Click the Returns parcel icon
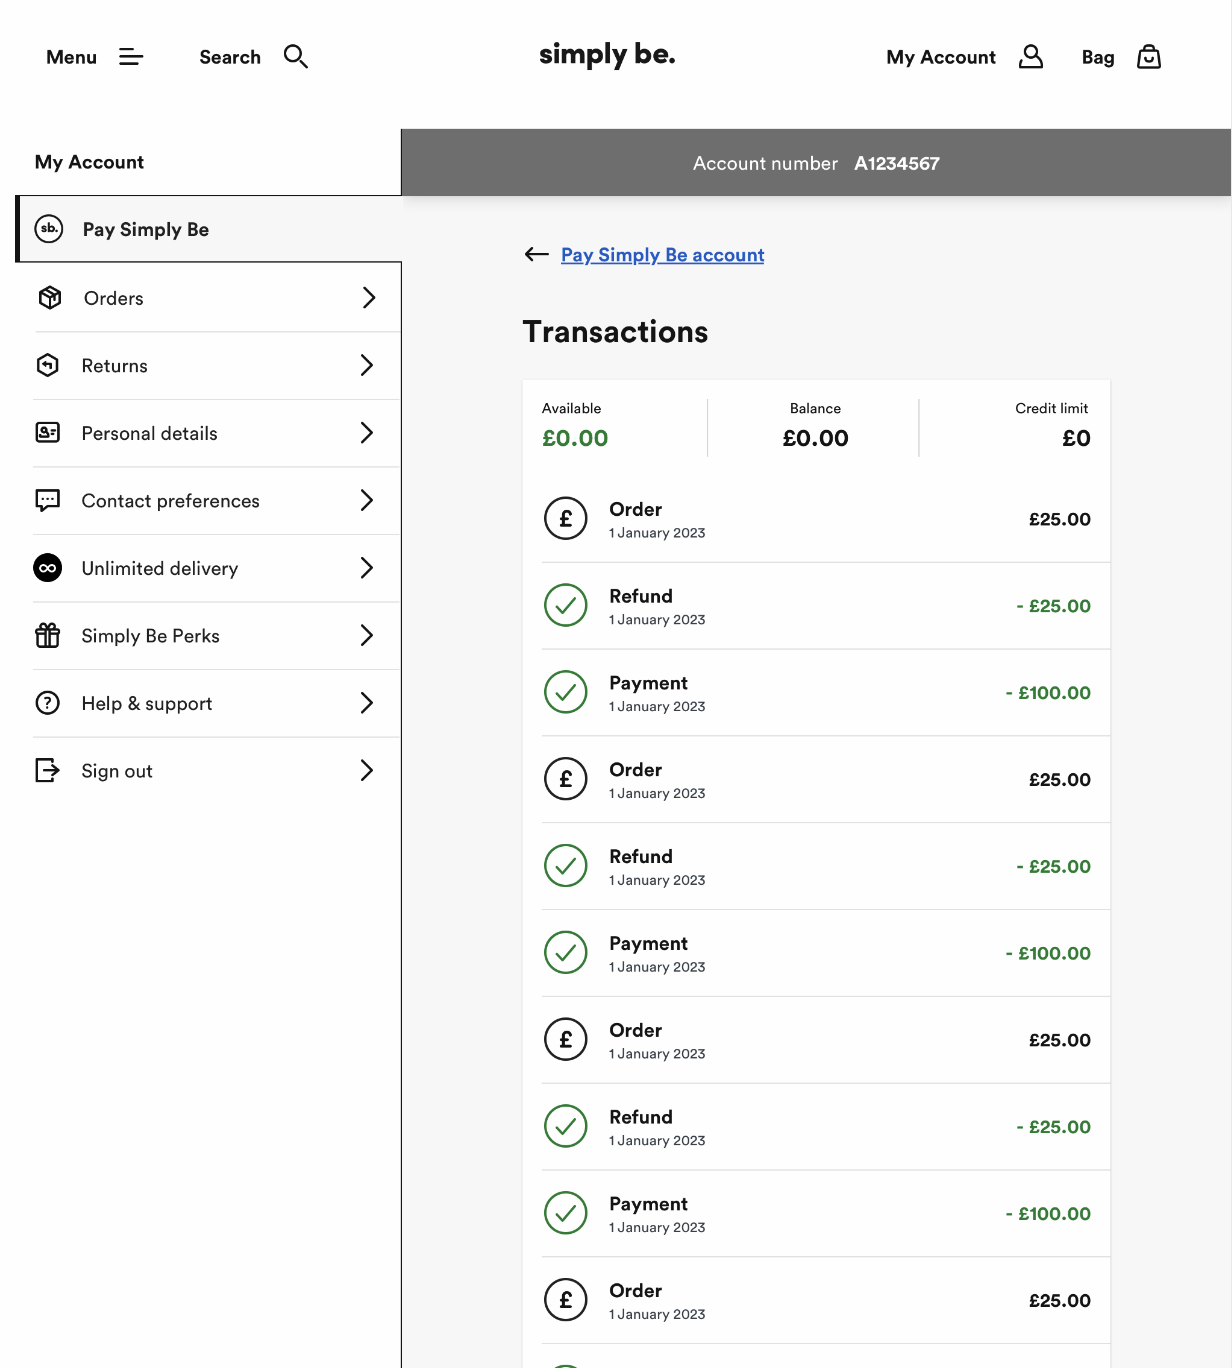 [x=48, y=366]
